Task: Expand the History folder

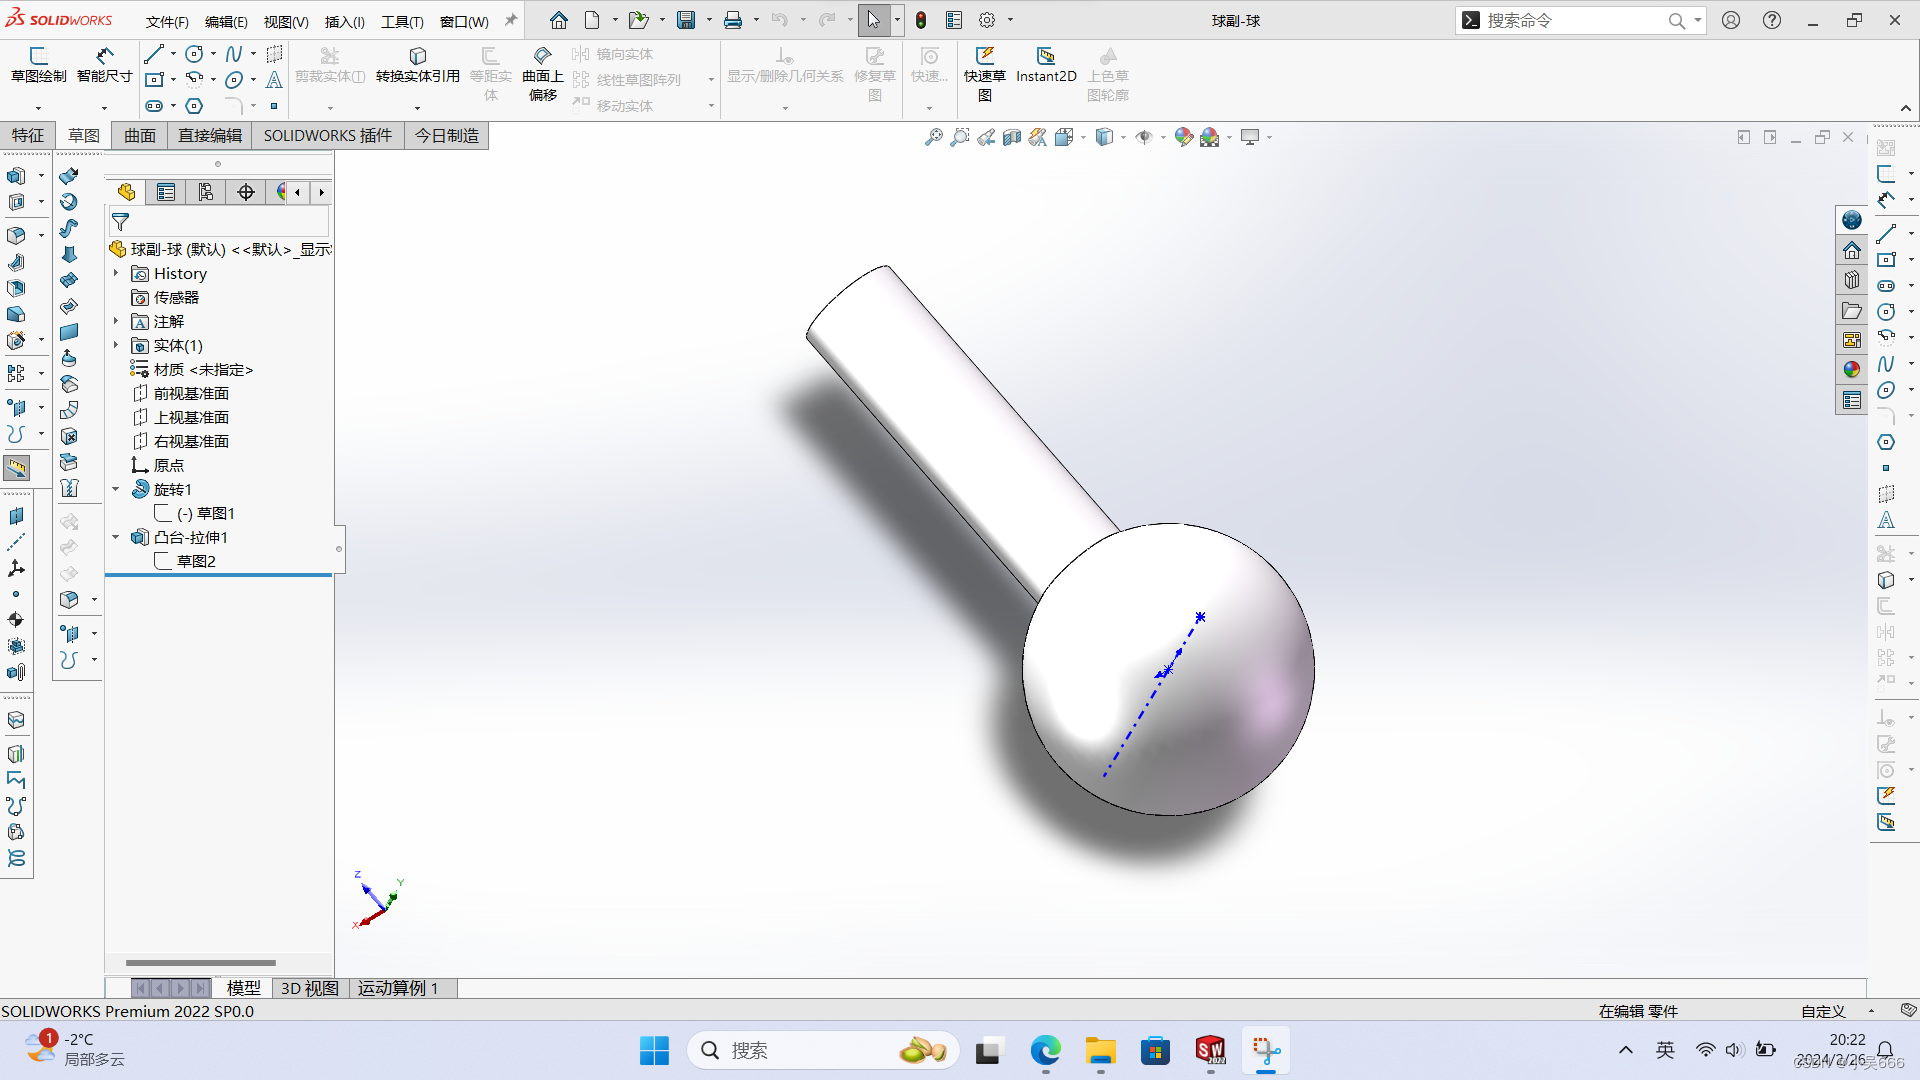Action: (116, 273)
